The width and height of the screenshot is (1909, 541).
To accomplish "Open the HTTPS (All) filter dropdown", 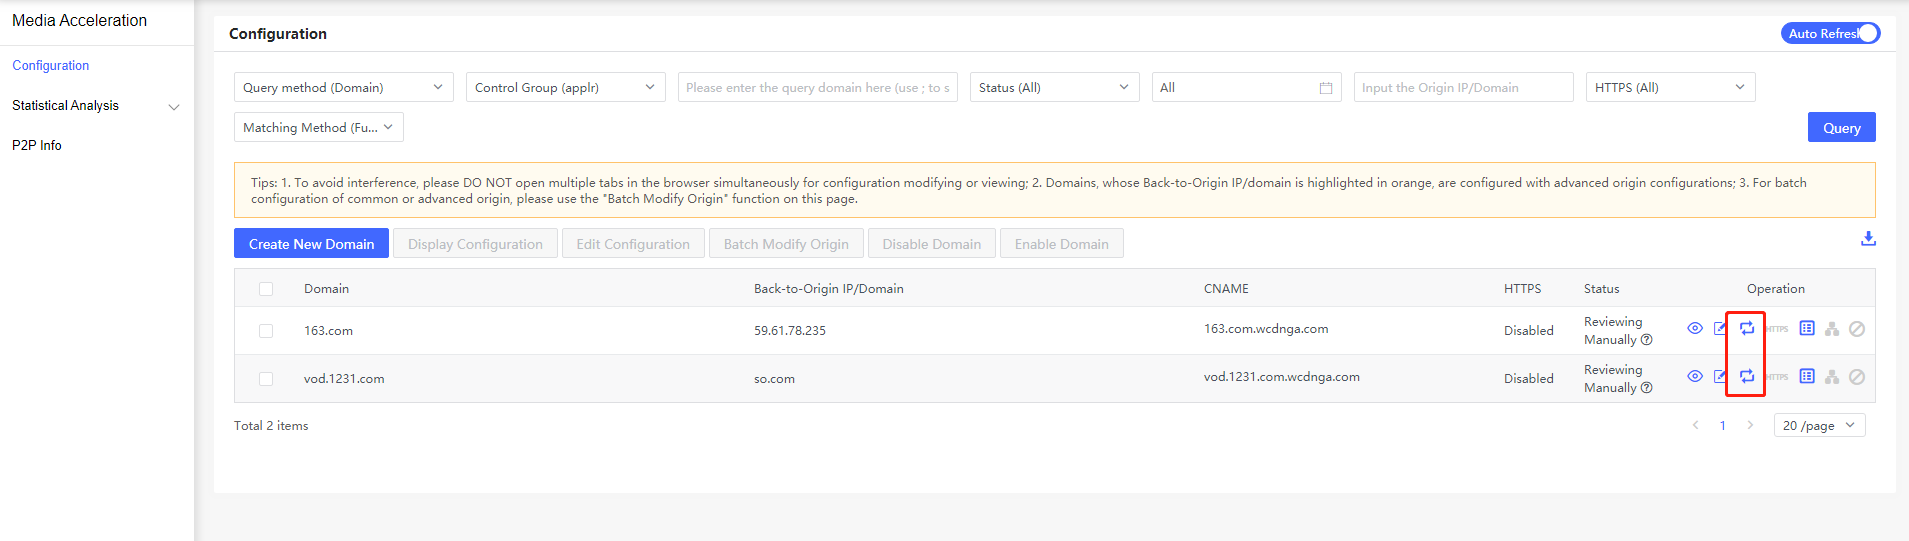I will pyautogui.click(x=1669, y=88).
